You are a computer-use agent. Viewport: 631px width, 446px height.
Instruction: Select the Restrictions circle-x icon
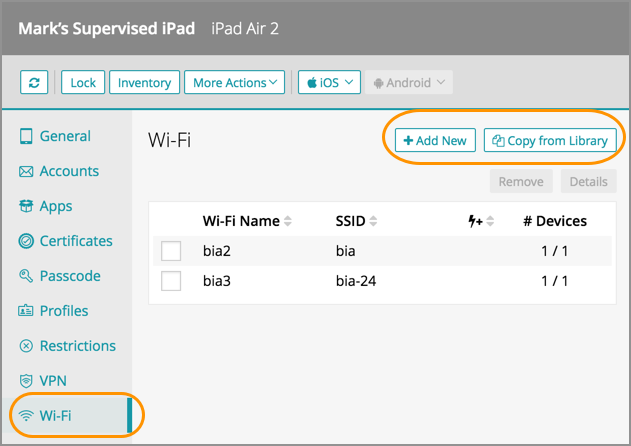pos(26,347)
